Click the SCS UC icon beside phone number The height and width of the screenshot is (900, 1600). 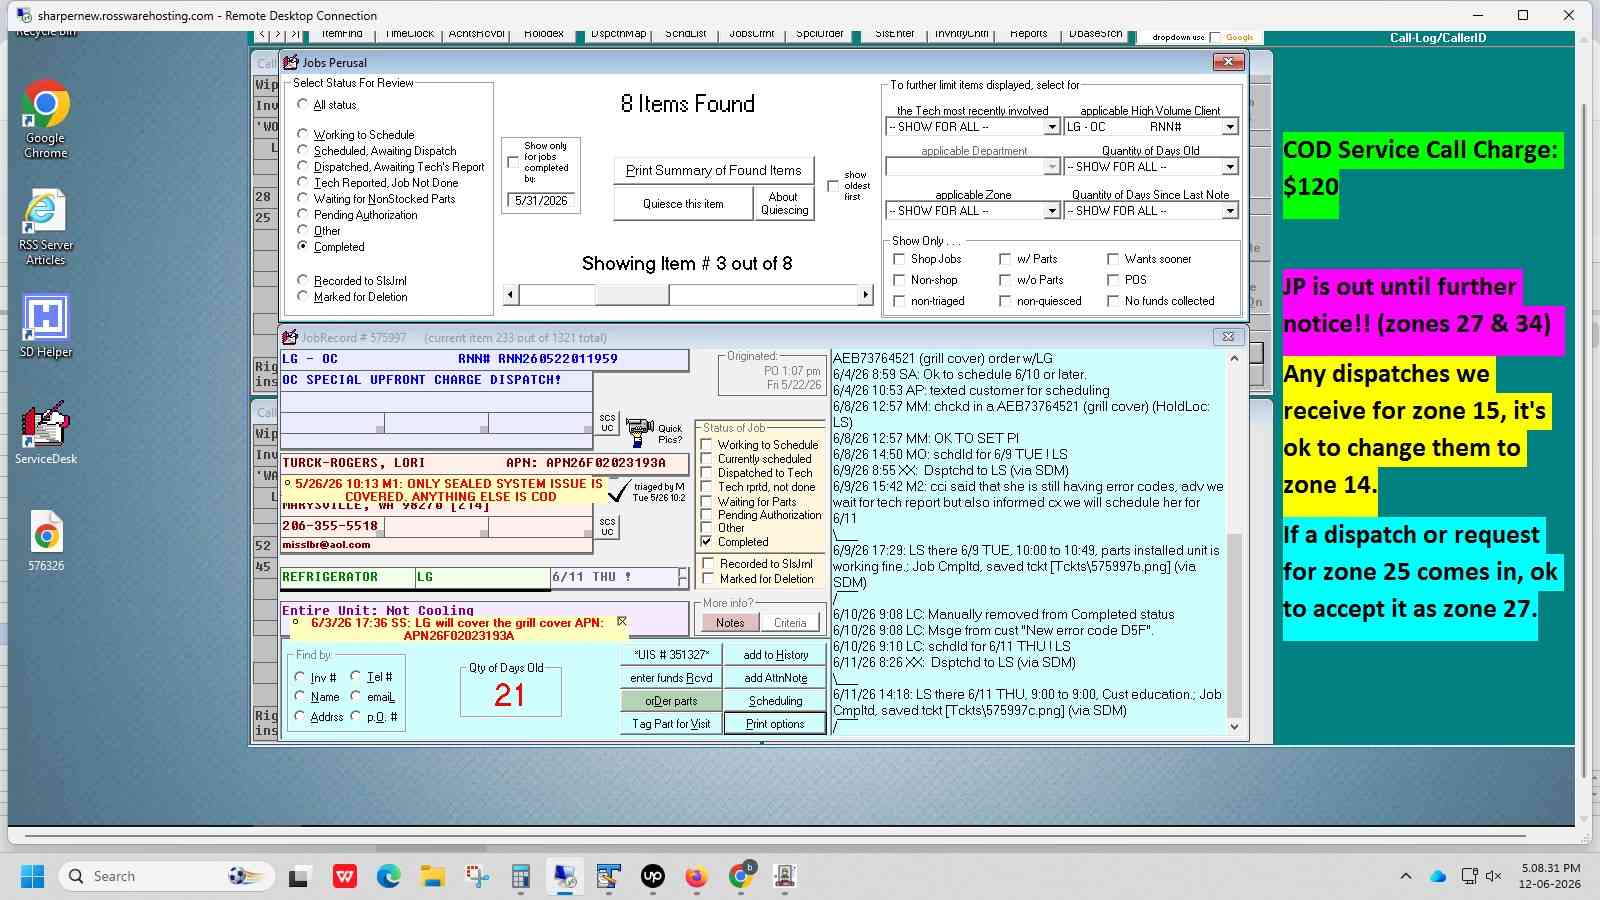coord(607,526)
